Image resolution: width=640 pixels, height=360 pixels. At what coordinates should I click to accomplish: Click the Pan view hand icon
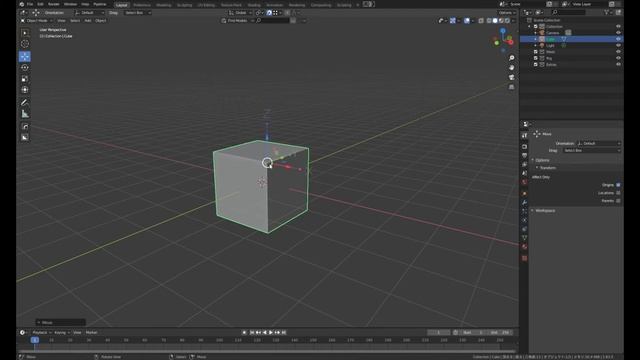pyautogui.click(x=511, y=68)
